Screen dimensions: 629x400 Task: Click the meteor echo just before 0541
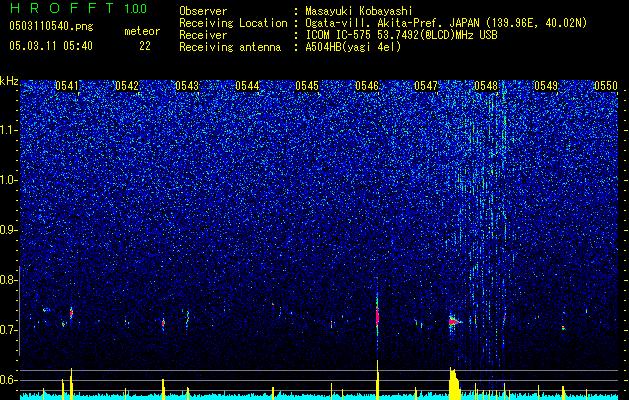point(71,313)
